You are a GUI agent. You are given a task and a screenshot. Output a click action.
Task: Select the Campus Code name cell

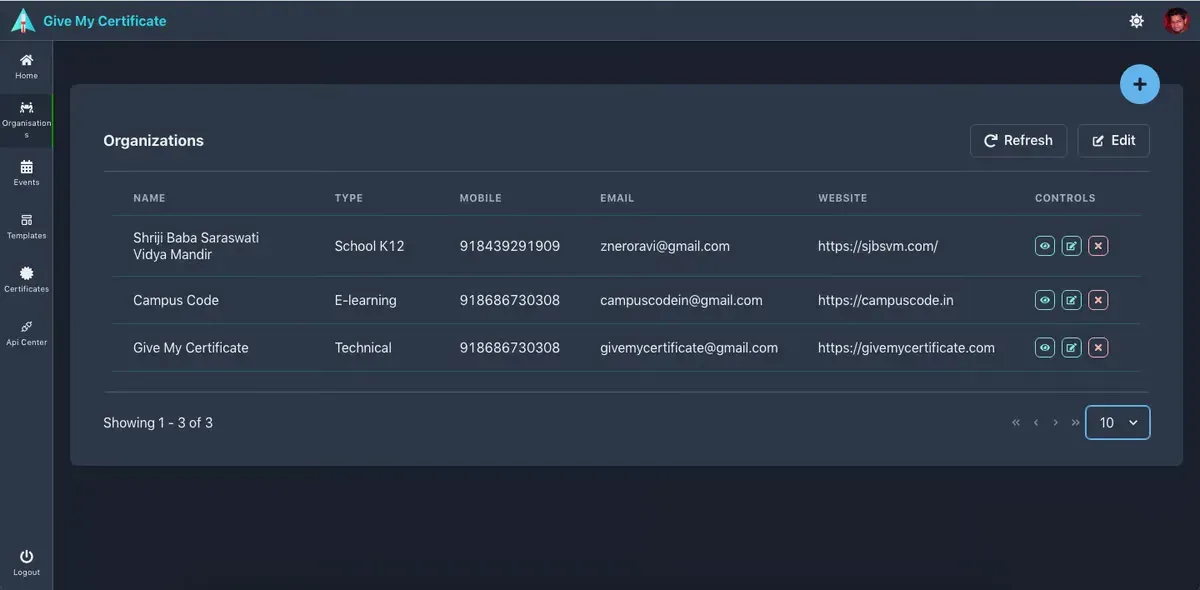click(x=176, y=300)
